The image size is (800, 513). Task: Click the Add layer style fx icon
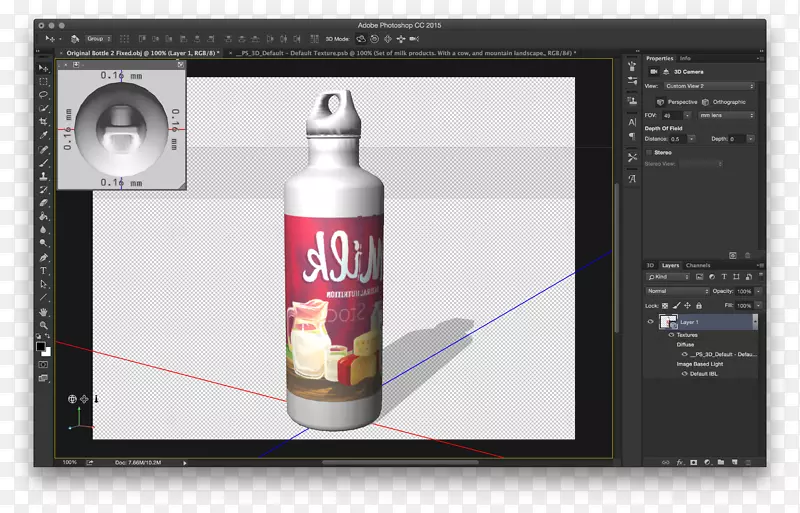(x=680, y=462)
